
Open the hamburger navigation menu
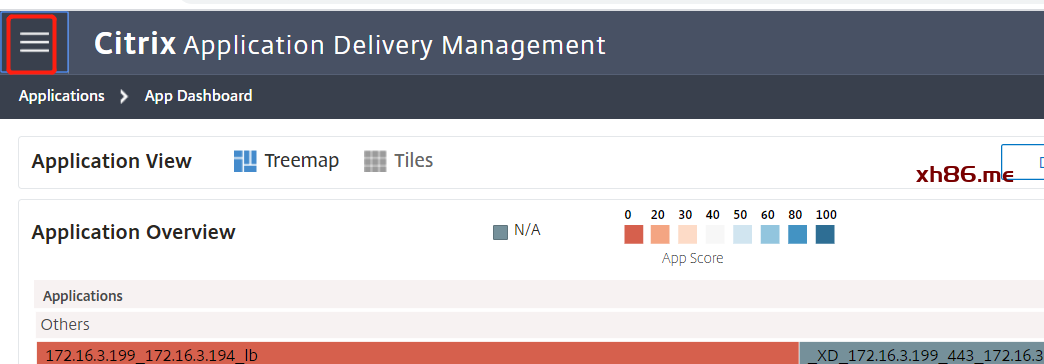[x=34, y=43]
